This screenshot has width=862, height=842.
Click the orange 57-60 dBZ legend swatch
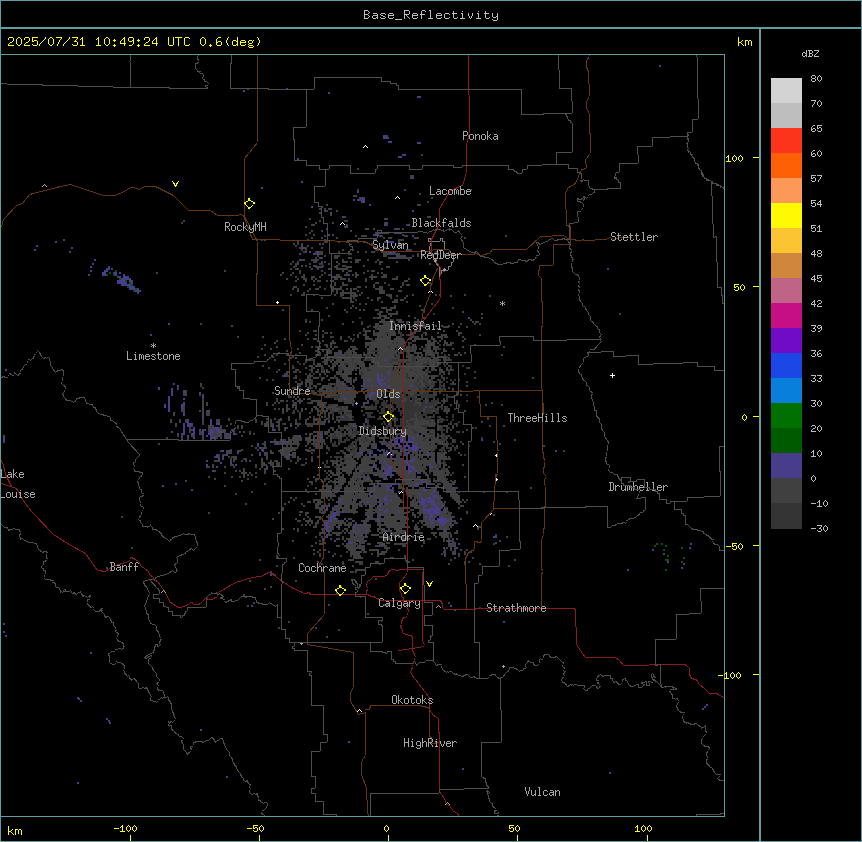(786, 166)
